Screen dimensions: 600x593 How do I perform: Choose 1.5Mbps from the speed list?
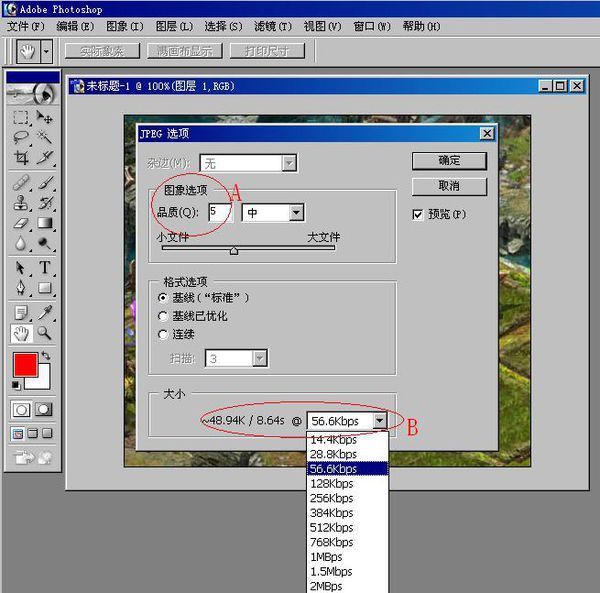click(347, 572)
